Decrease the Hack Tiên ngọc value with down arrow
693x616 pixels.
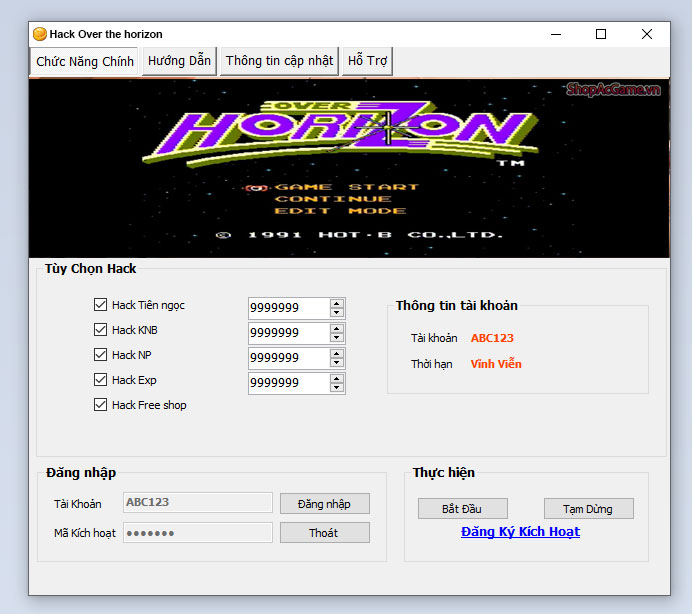click(337, 312)
